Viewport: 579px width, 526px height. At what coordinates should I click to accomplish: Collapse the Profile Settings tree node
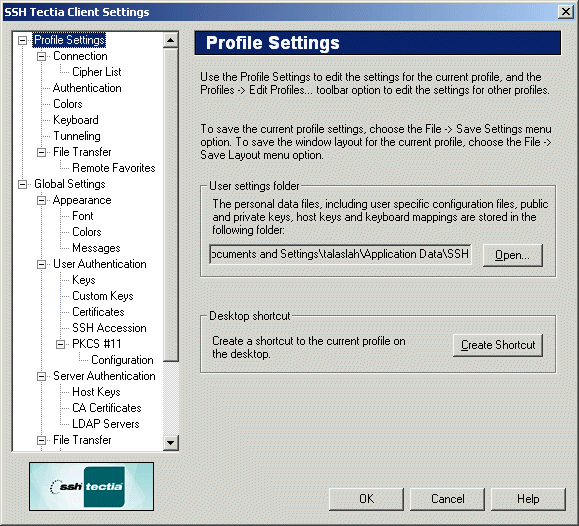[23, 40]
